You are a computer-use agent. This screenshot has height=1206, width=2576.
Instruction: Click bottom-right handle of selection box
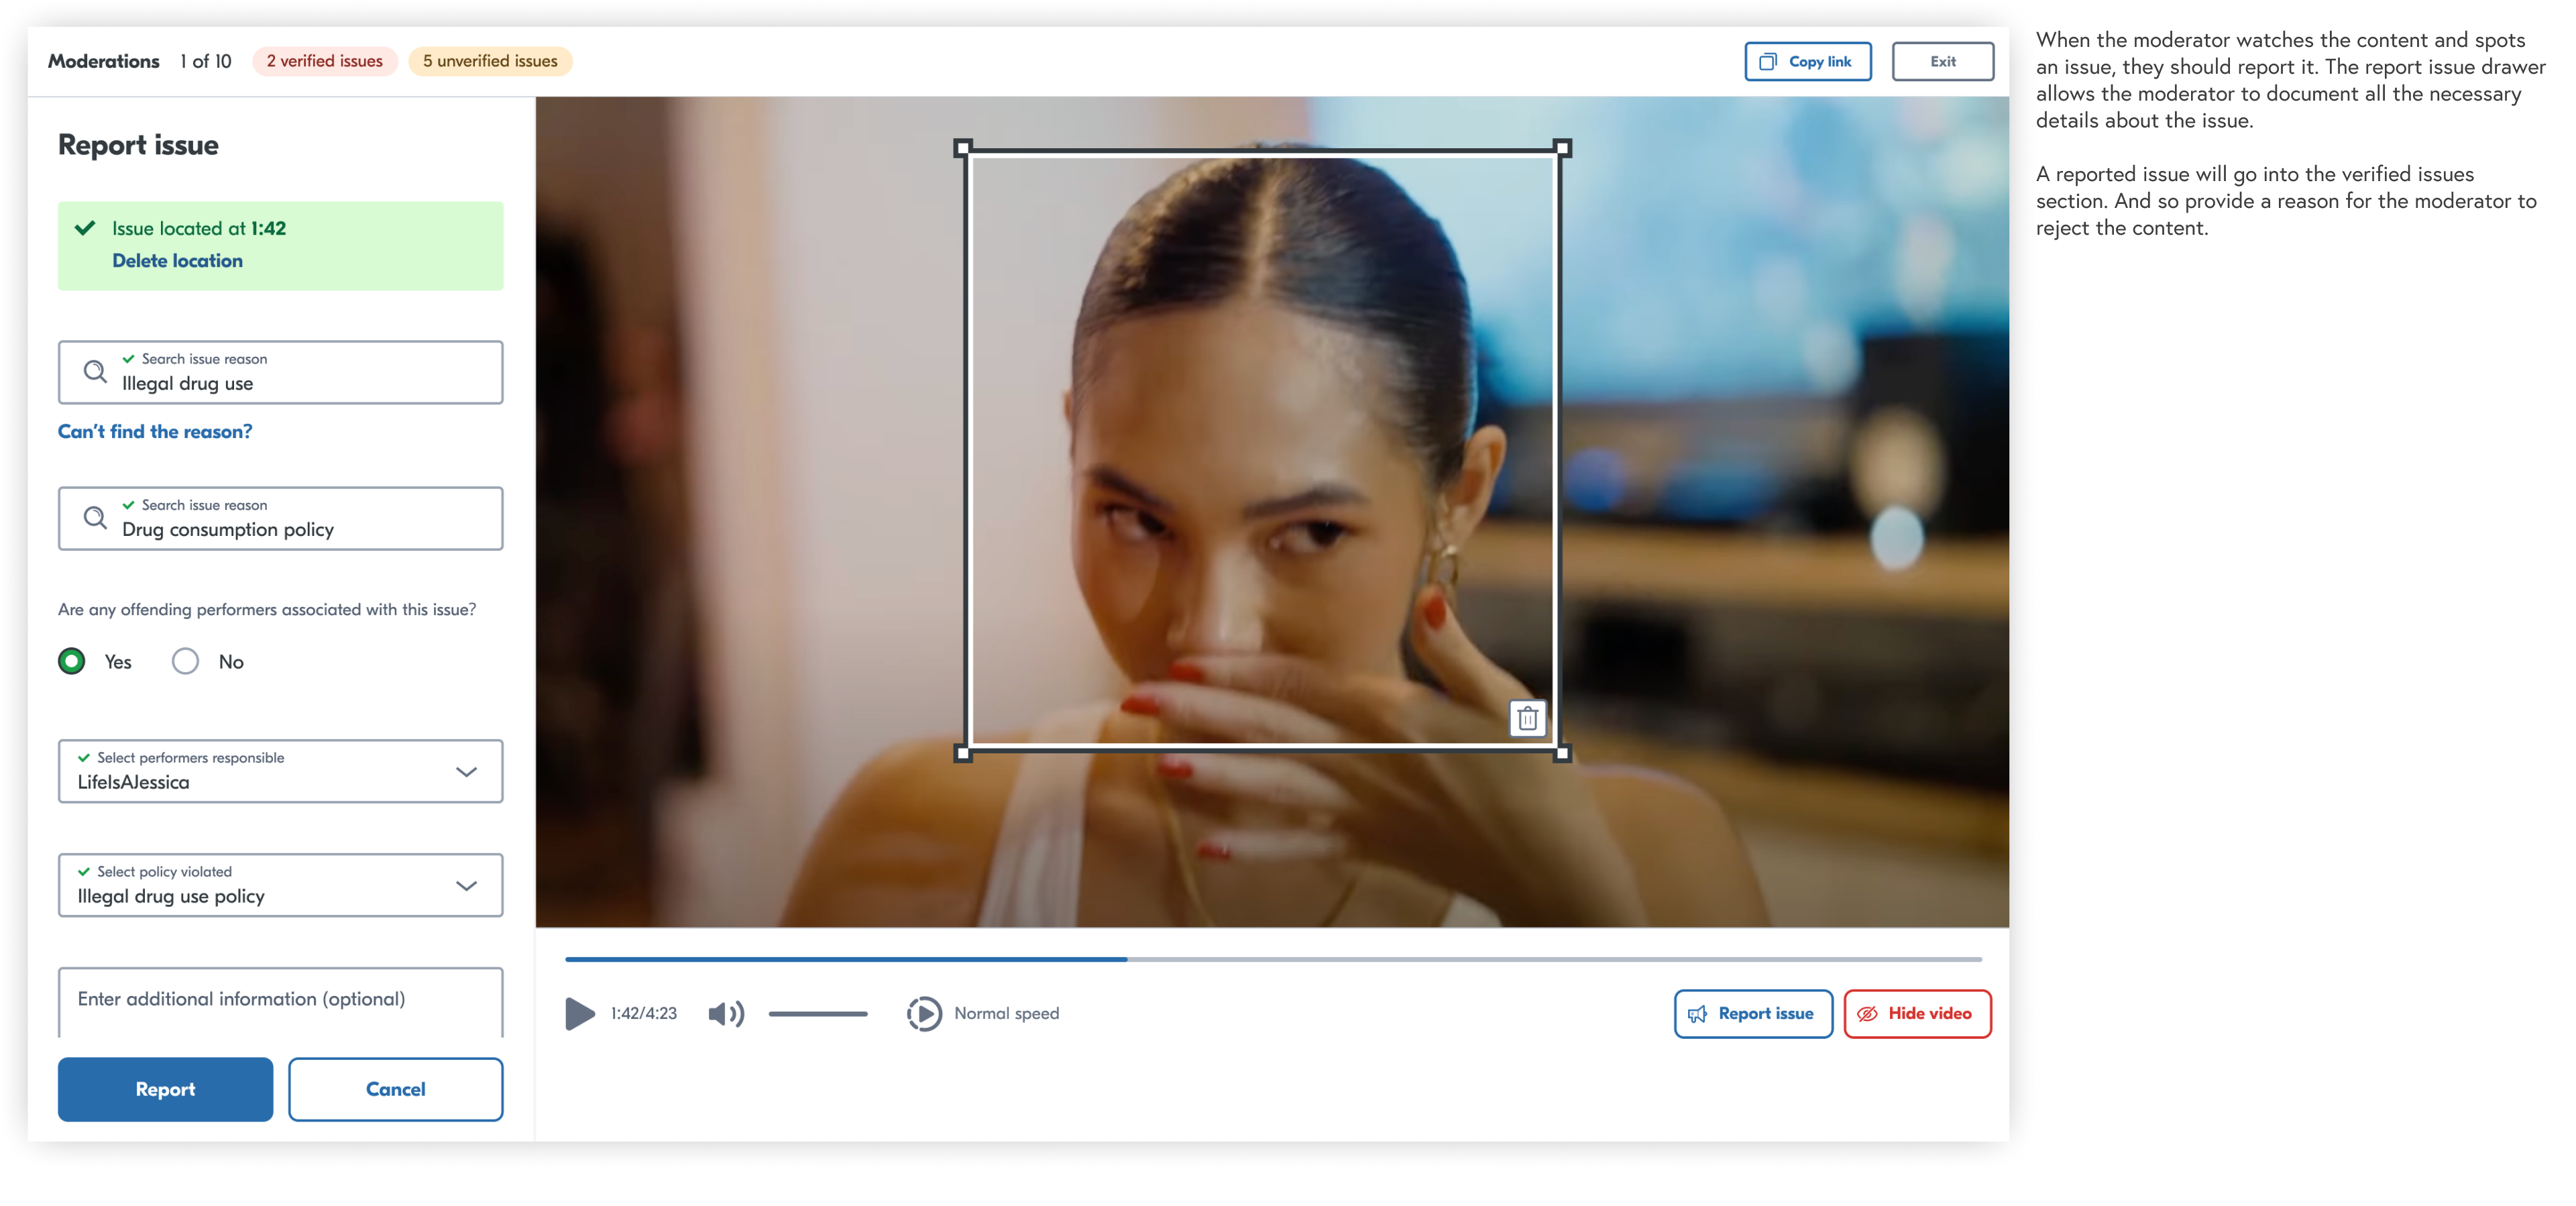click(1562, 753)
